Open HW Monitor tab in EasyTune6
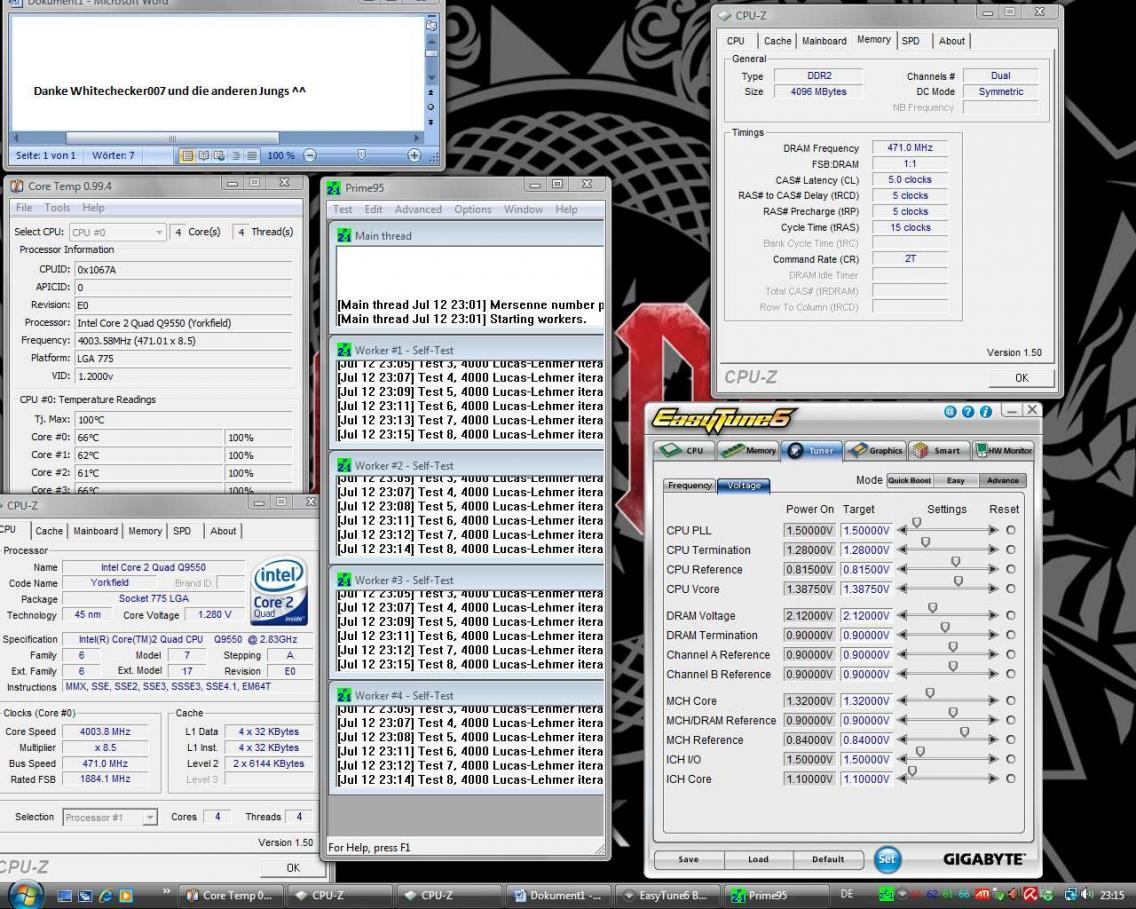This screenshot has height=909, width=1136. click(1003, 451)
